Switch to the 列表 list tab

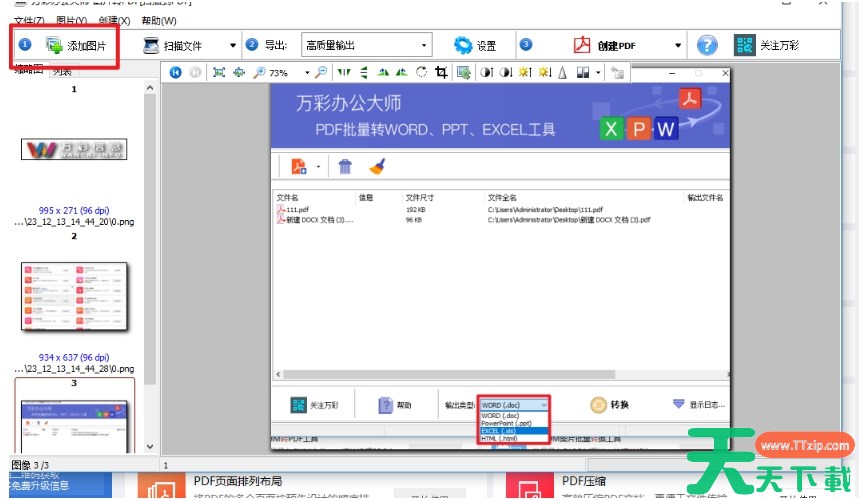click(x=62, y=71)
